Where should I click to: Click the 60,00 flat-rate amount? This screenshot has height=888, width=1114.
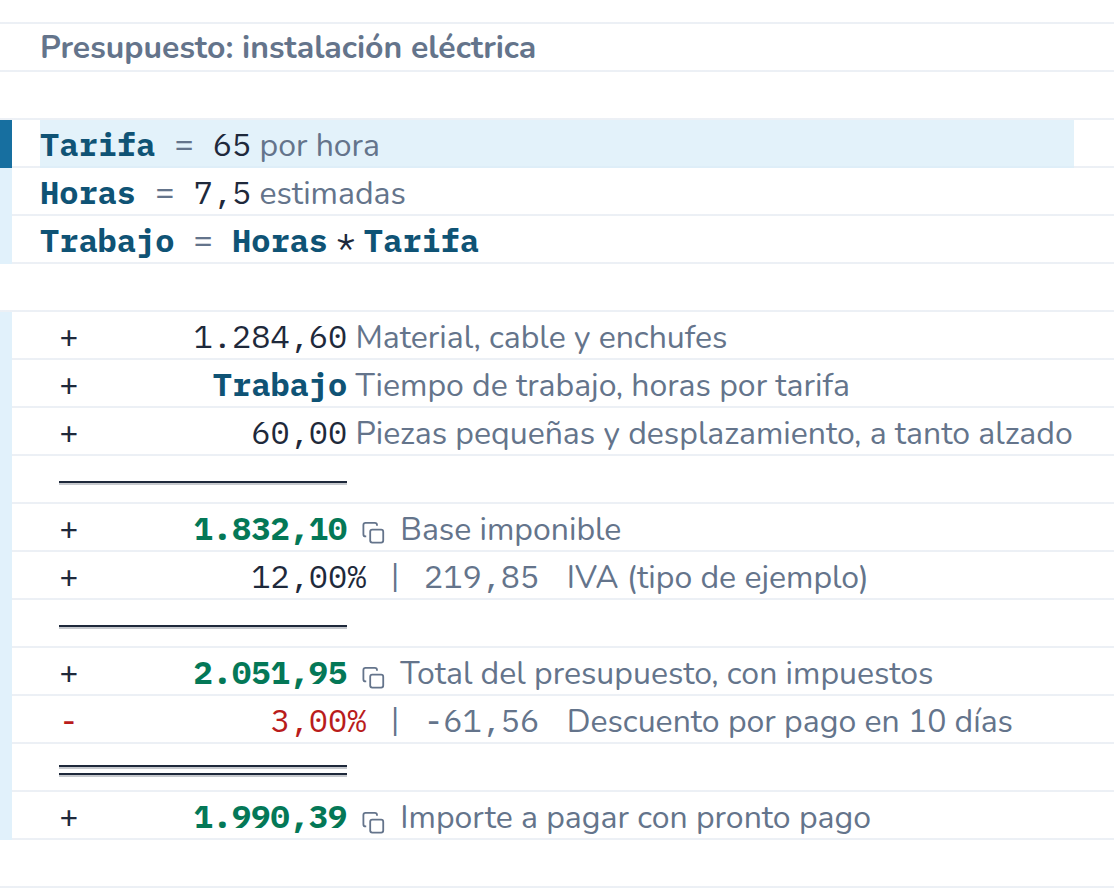point(299,433)
